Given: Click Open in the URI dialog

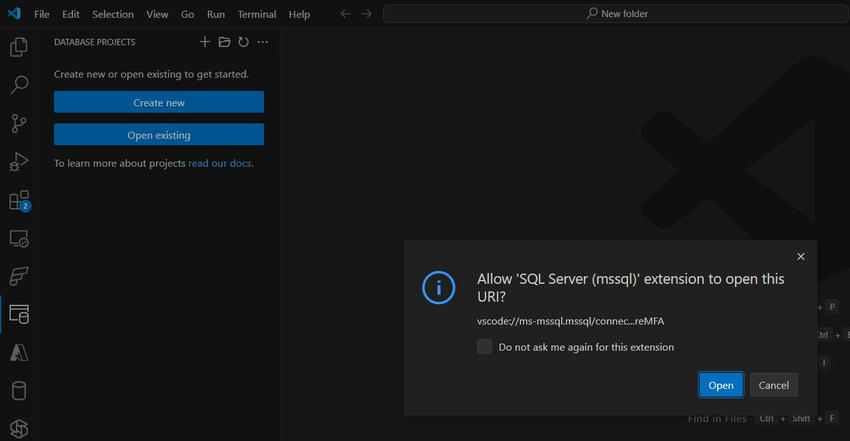Looking at the screenshot, I should coord(721,385).
